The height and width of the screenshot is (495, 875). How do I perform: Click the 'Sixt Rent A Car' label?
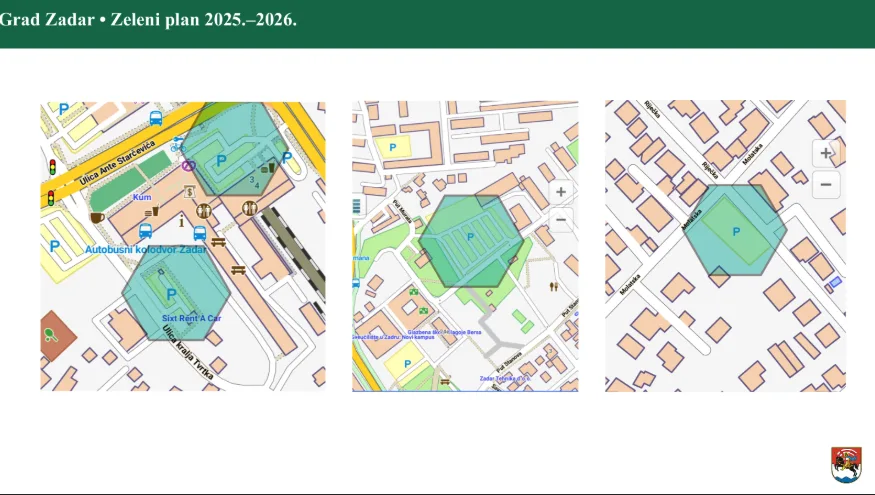[x=191, y=318]
